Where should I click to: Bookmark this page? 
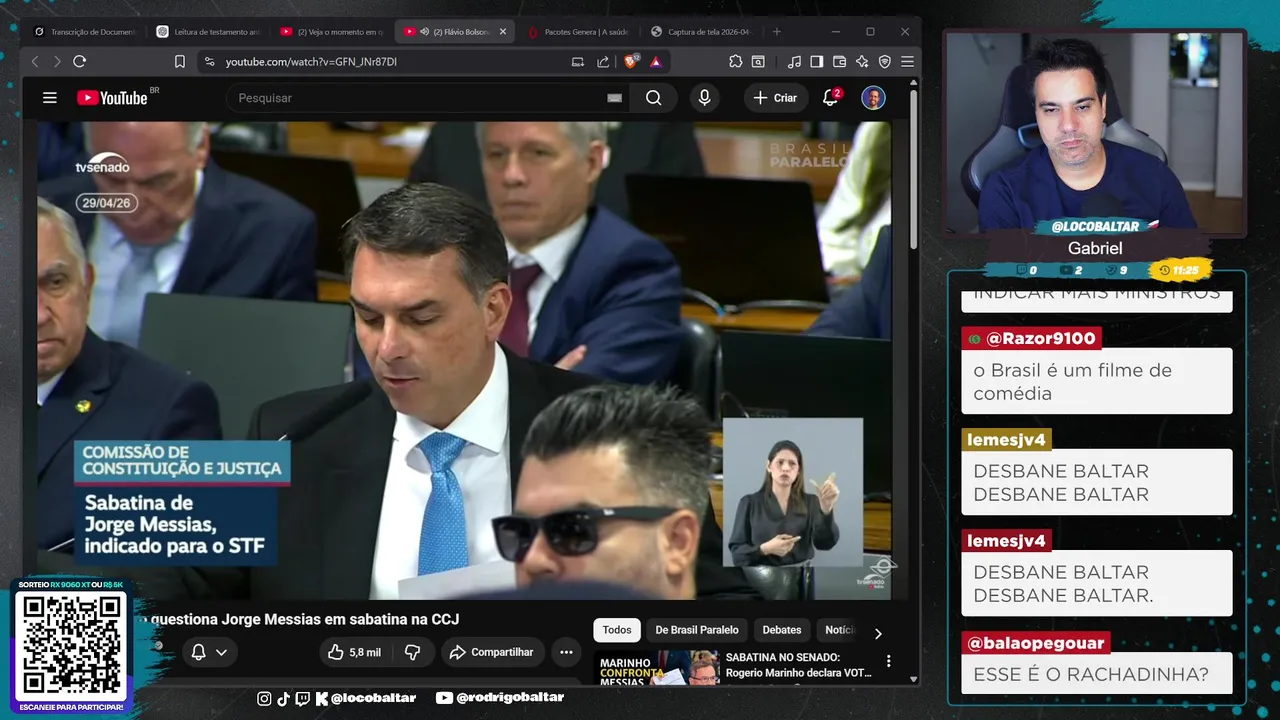[180, 62]
